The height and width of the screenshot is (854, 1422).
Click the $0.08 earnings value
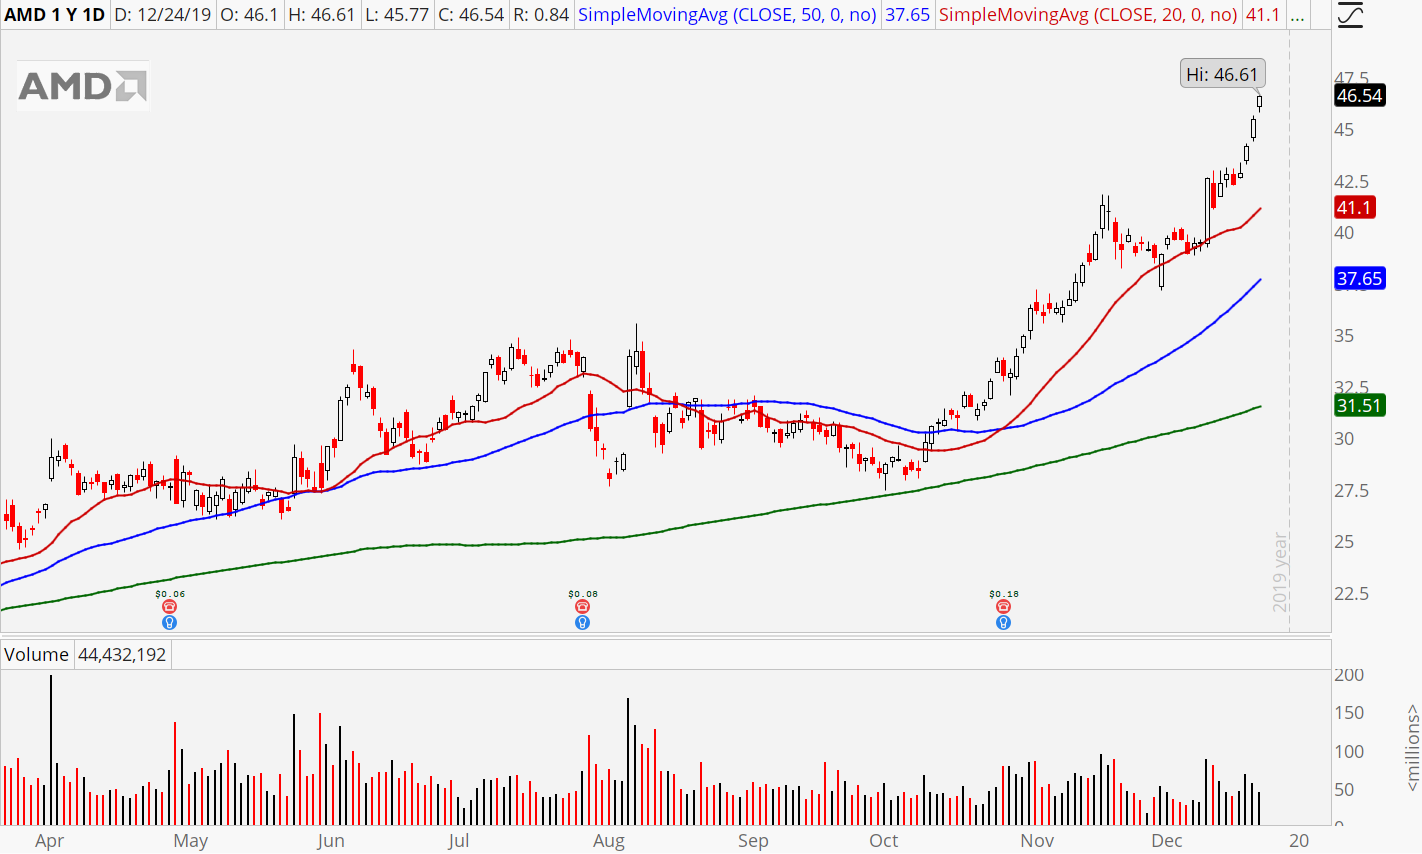tap(583, 594)
